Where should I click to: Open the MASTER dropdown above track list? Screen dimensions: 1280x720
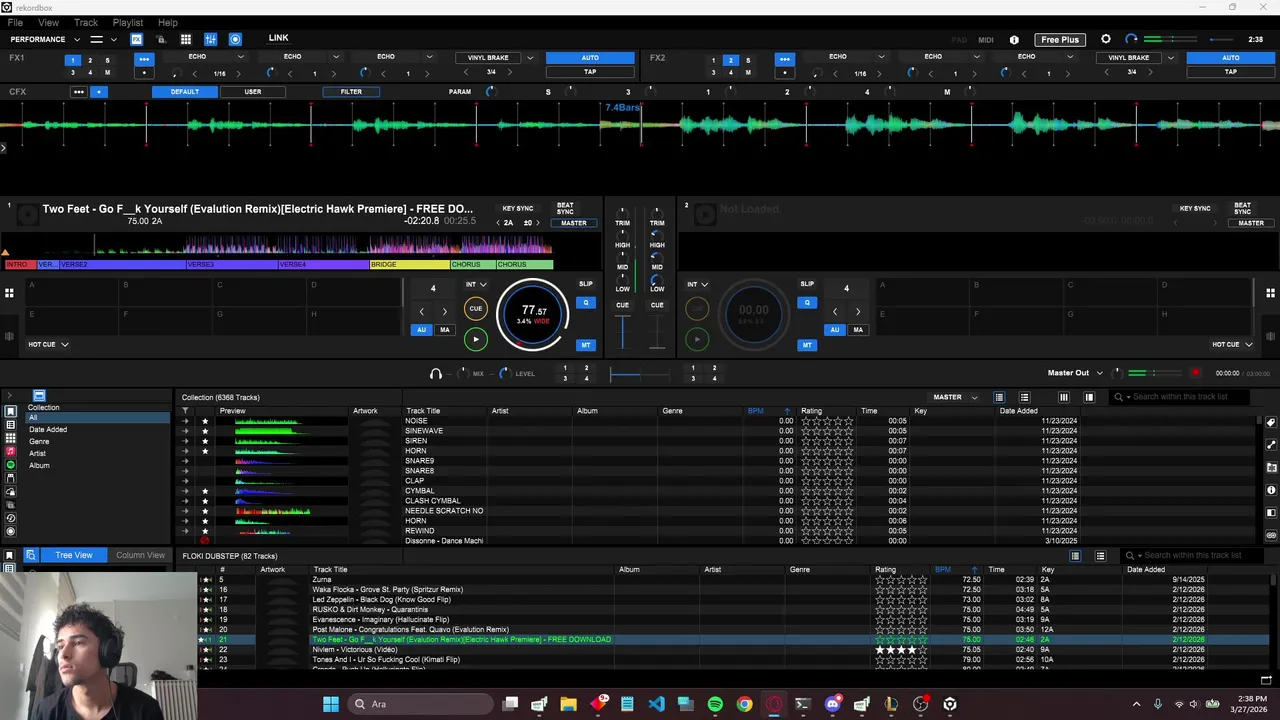pyautogui.click(x=955, y=397)
